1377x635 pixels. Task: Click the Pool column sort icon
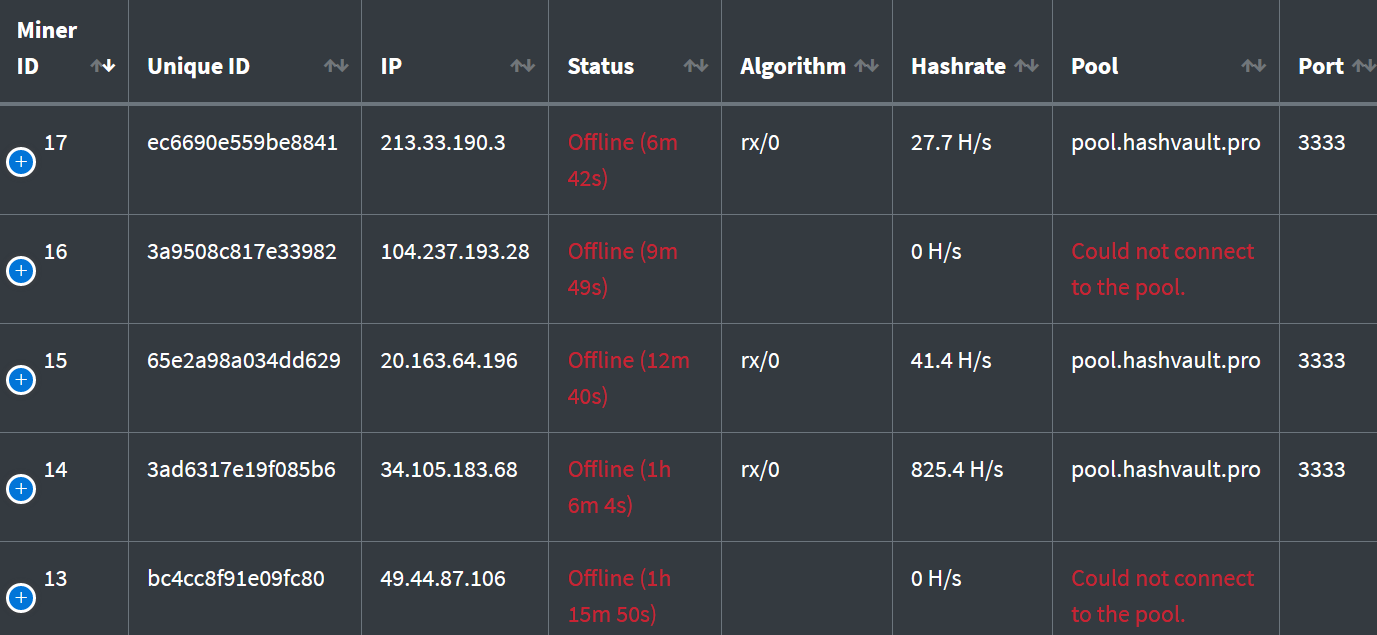click(1253, 66)
